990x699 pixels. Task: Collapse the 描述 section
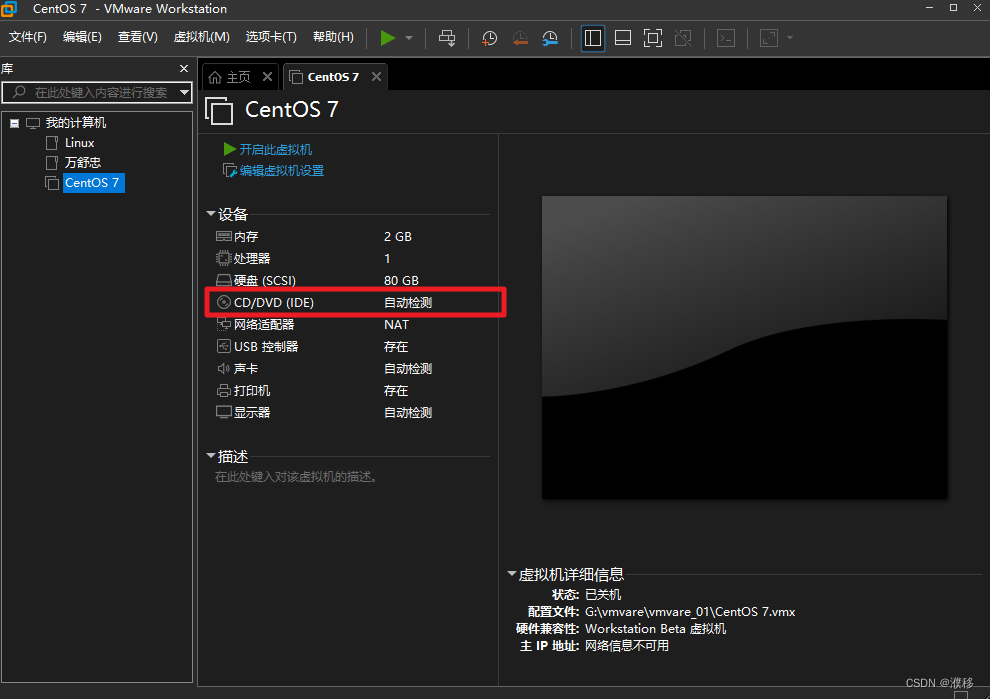click(211, 455)
